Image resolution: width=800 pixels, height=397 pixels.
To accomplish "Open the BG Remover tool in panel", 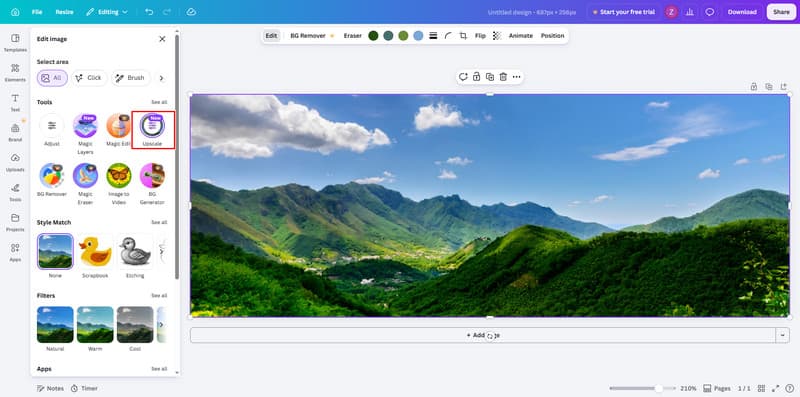I will click(x=52, y=180).
